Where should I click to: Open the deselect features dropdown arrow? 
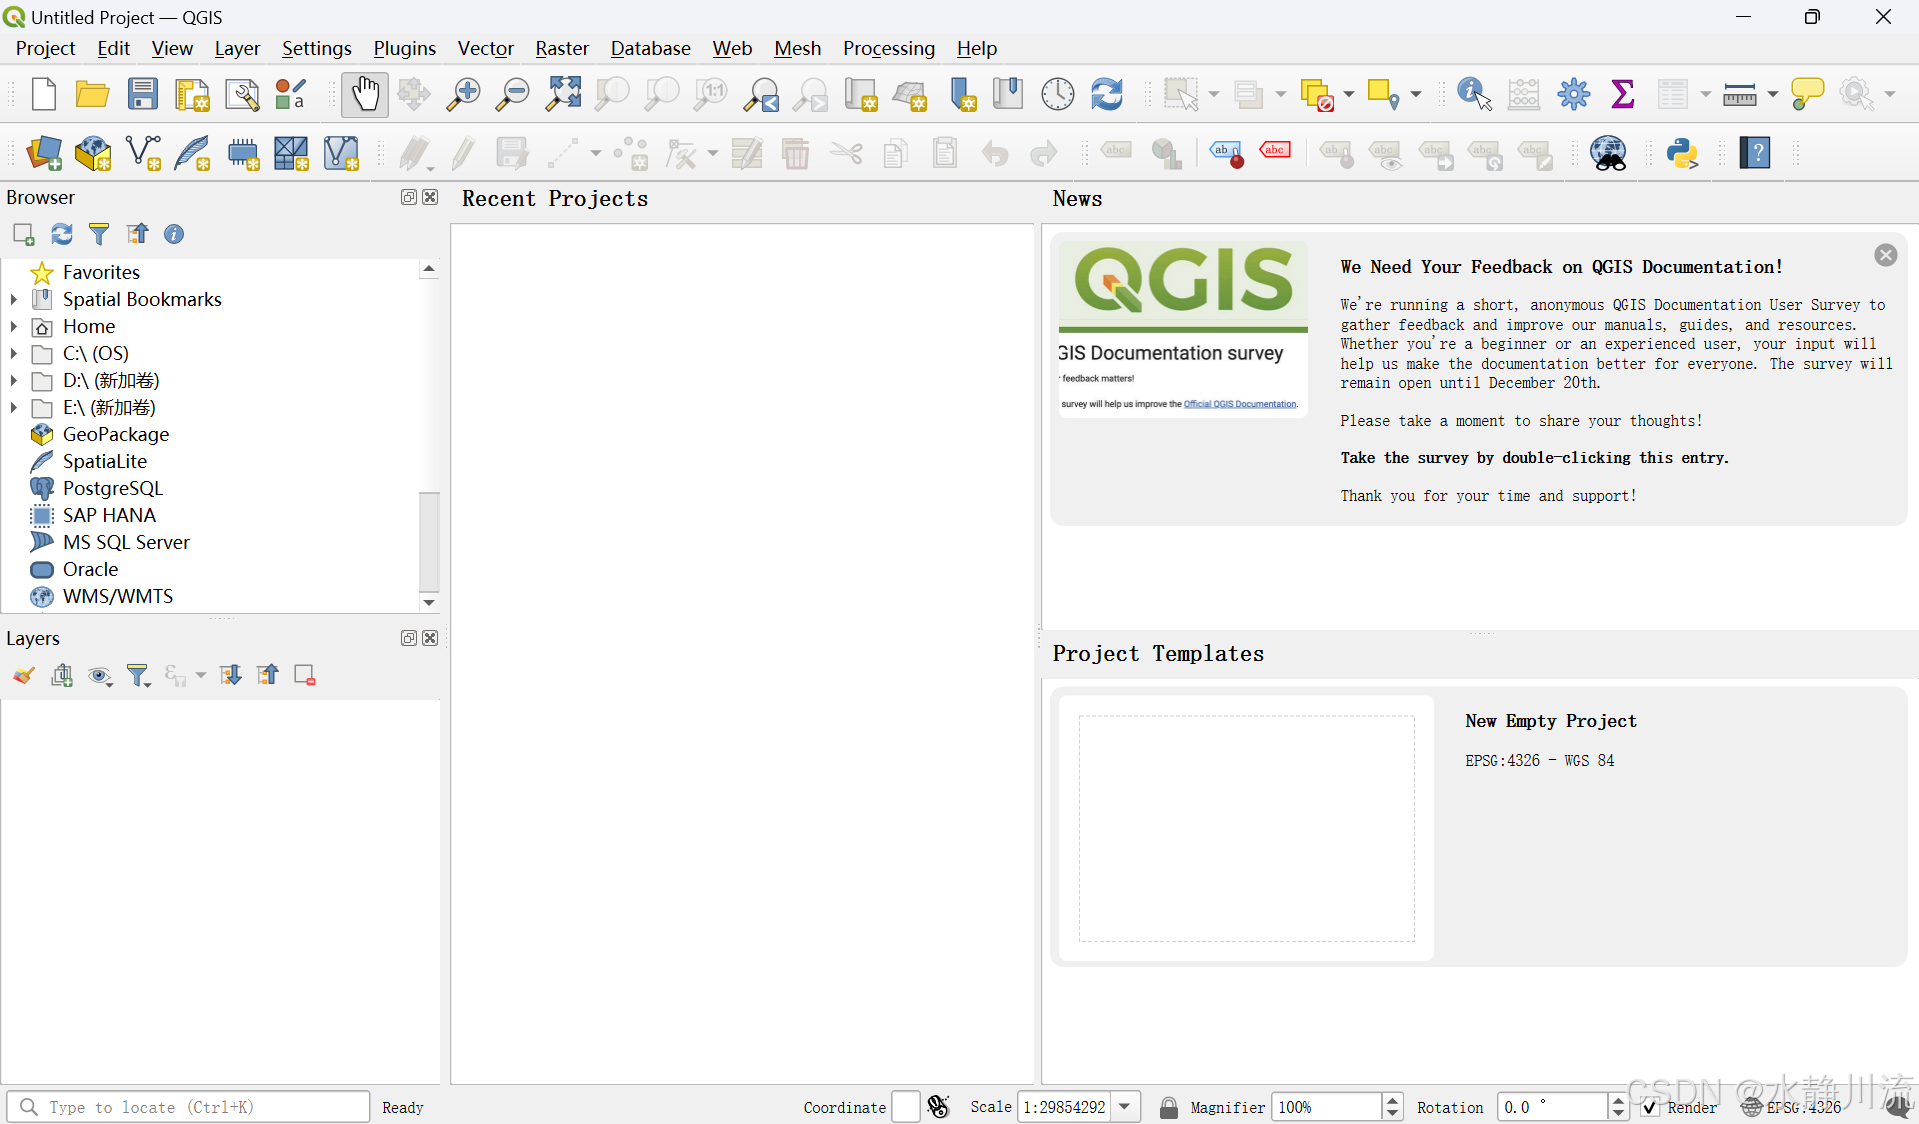(x=1348, y=94)
